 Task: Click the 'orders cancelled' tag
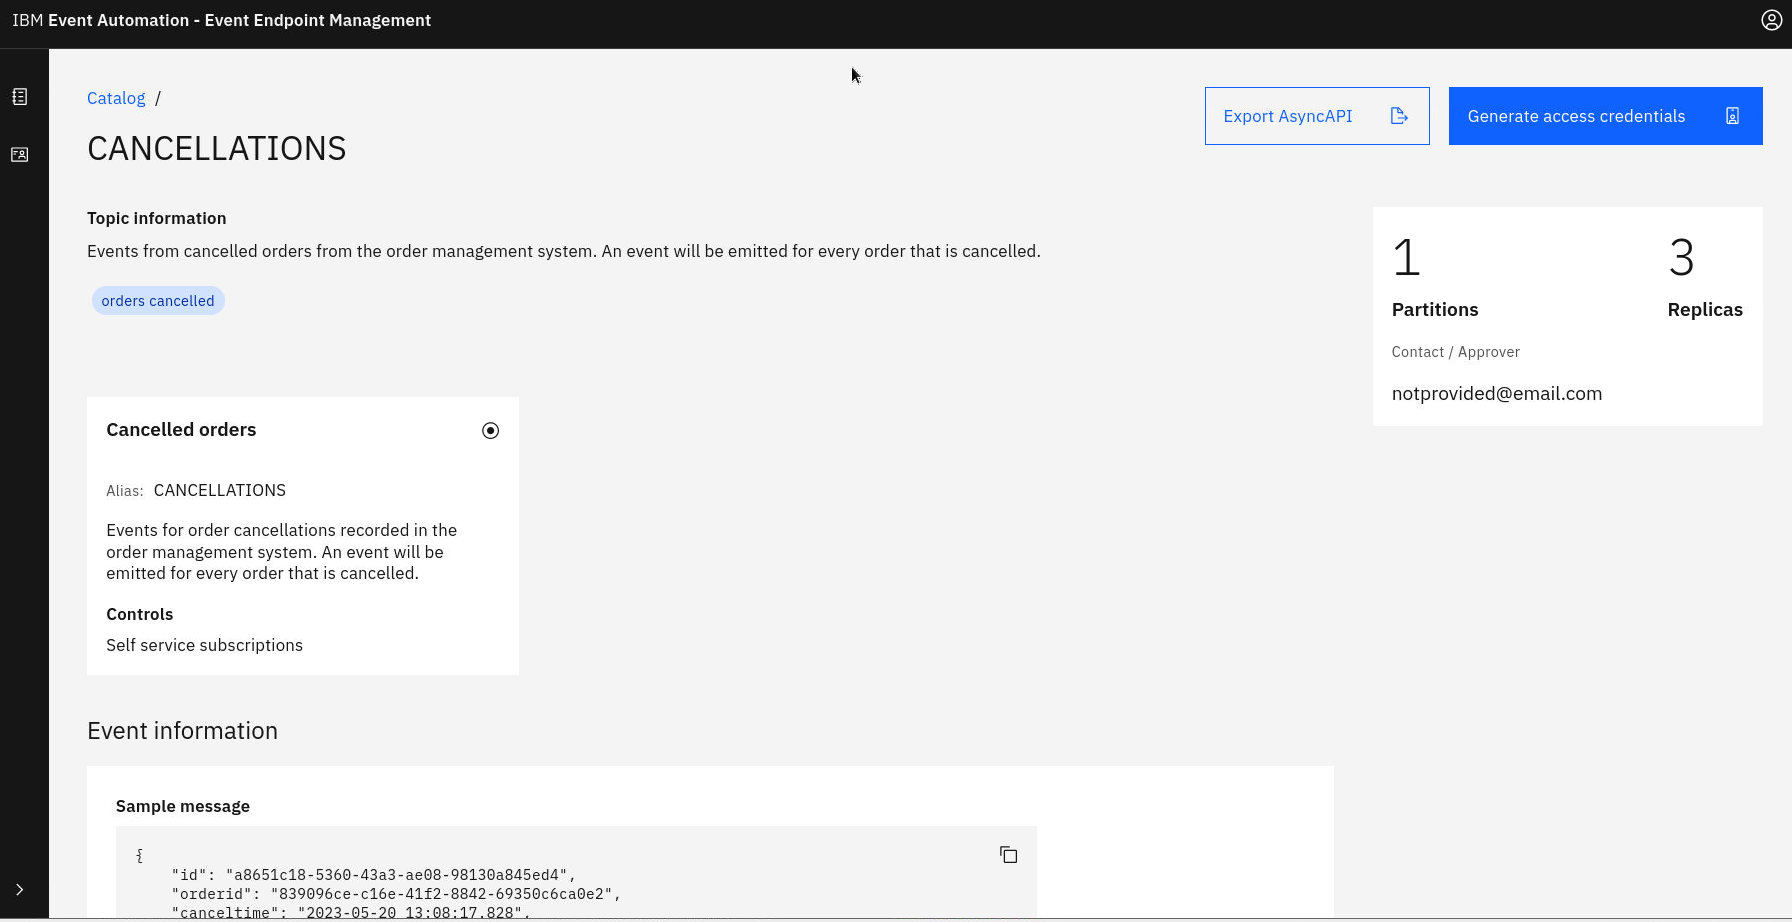(158, 301)
